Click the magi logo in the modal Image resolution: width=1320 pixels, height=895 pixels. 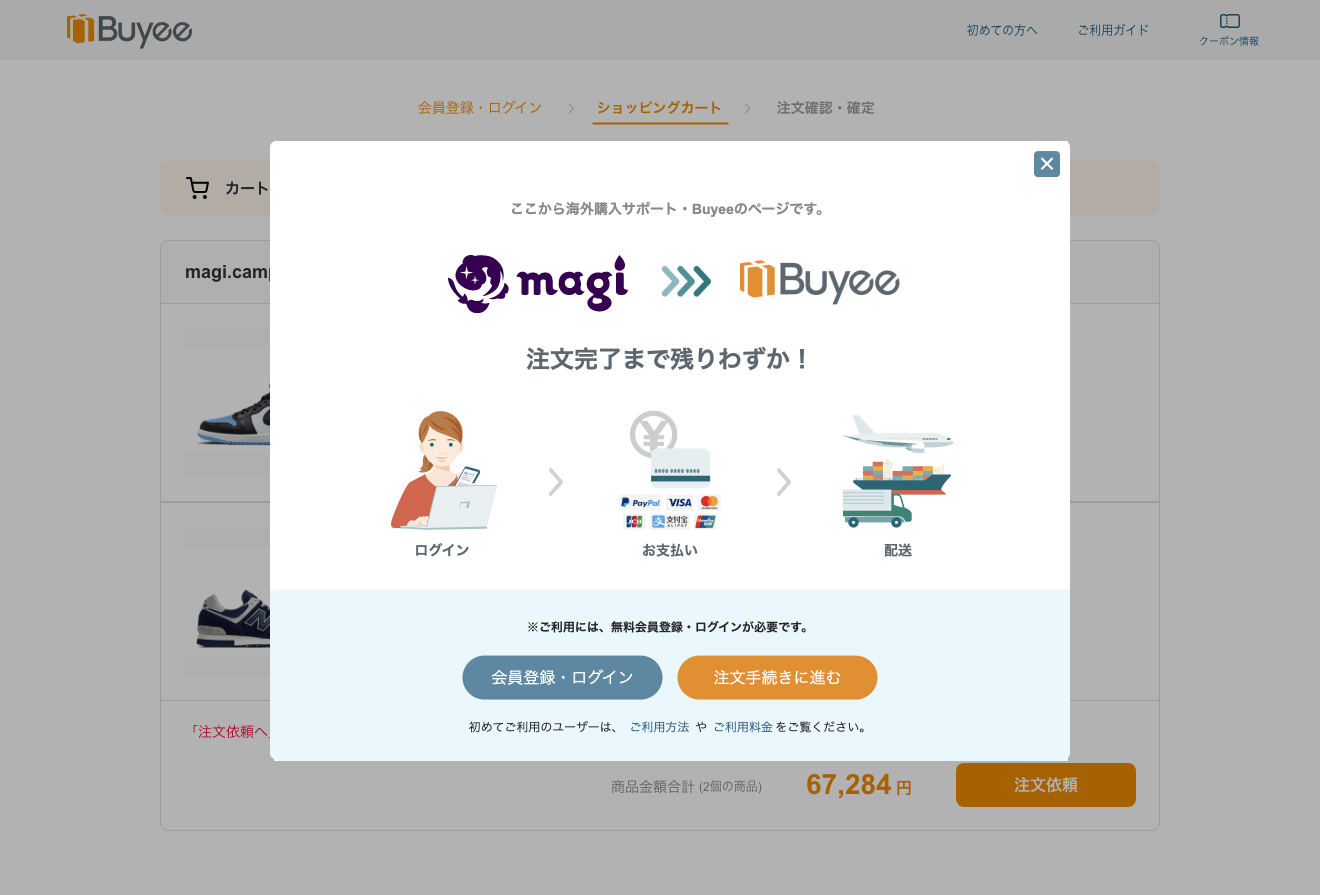[538, 282]
